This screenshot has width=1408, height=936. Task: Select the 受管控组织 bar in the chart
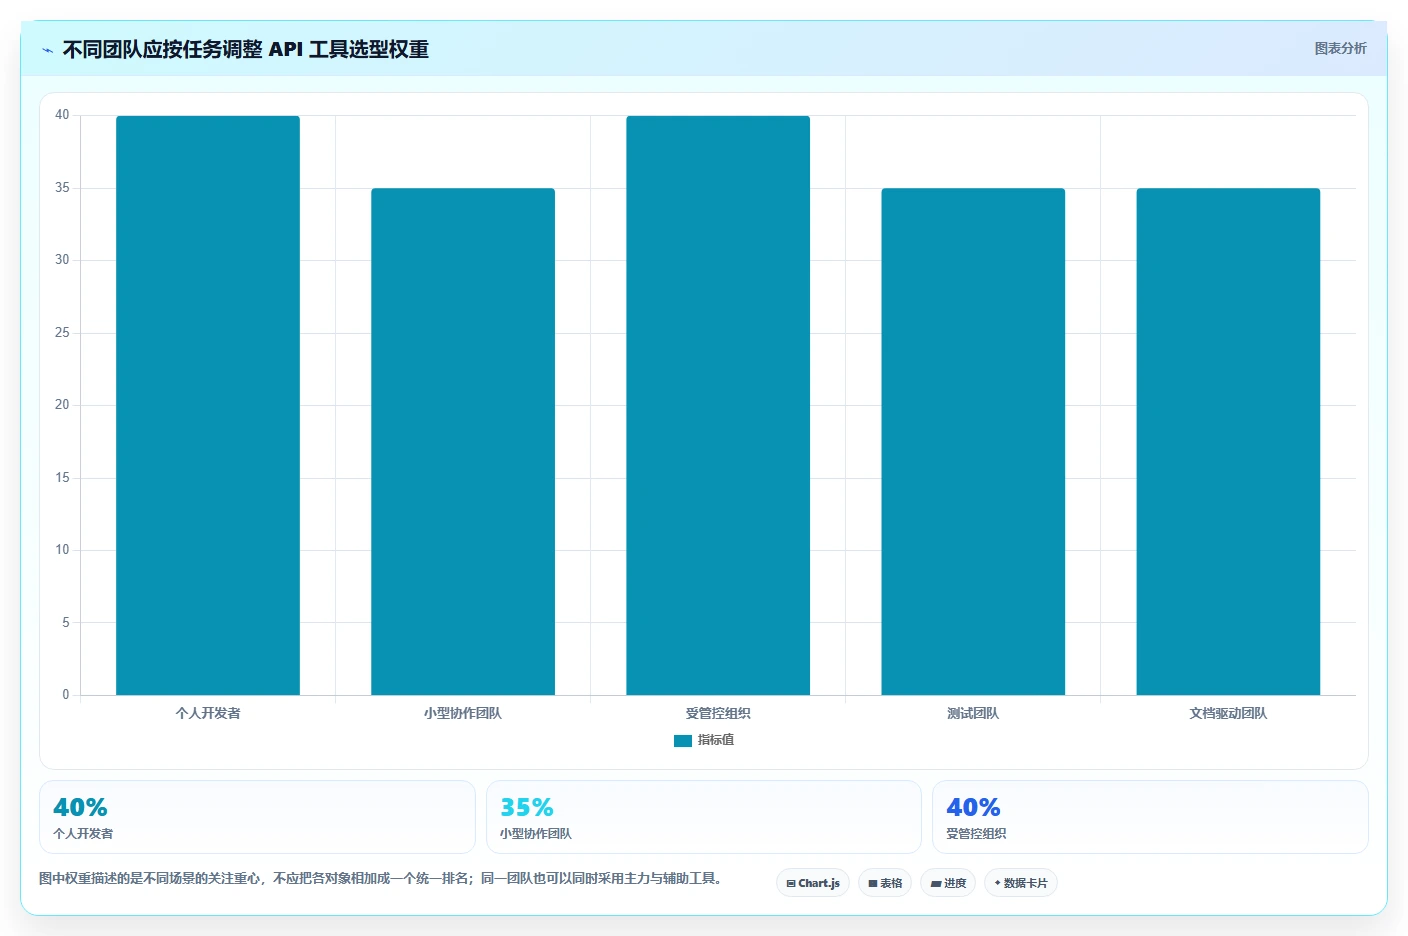718,405
